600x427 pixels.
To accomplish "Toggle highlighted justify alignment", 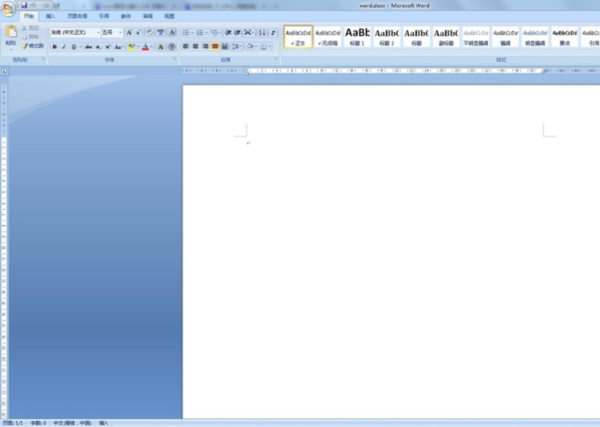I will [215, 46].
